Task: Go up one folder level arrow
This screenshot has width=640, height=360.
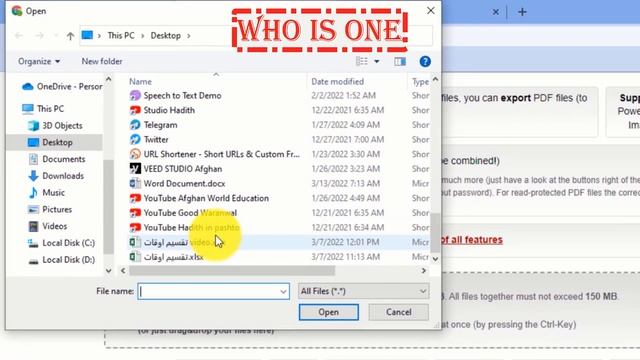Action: 70,36
